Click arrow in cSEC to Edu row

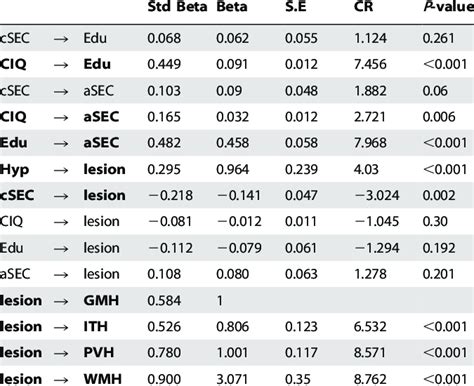pos(61,39)
